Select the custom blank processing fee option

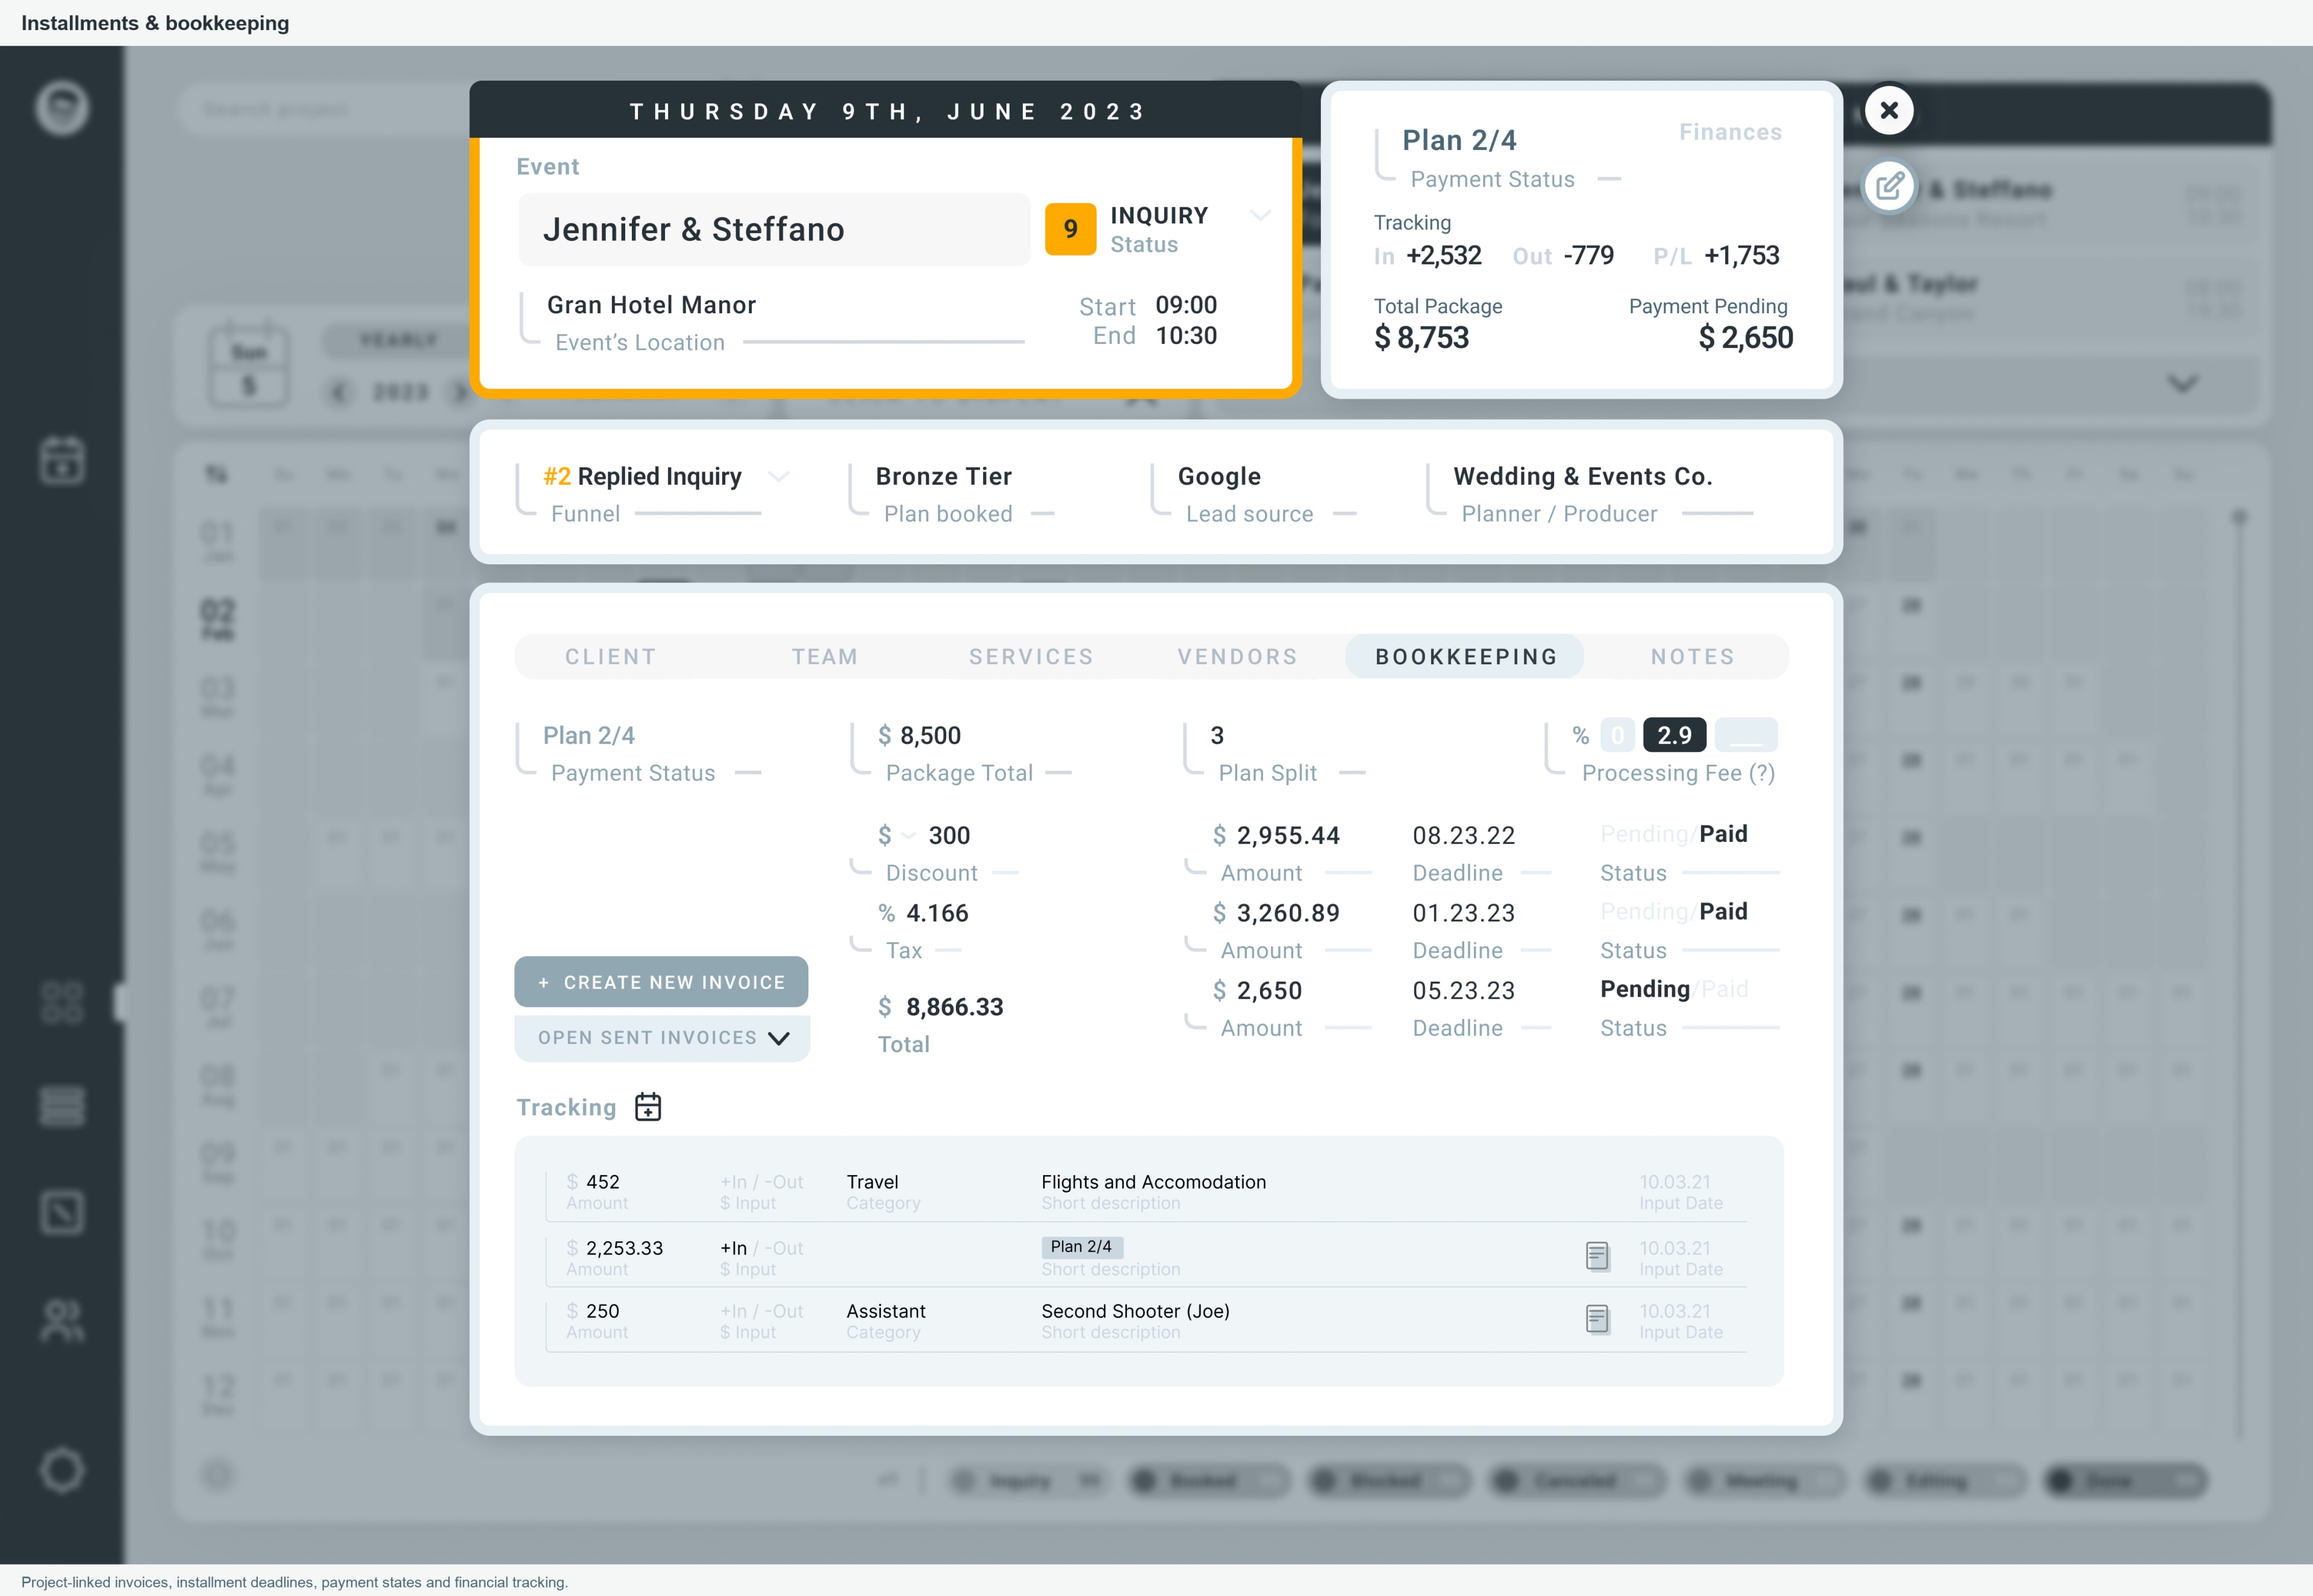(x=1746, y=735)
